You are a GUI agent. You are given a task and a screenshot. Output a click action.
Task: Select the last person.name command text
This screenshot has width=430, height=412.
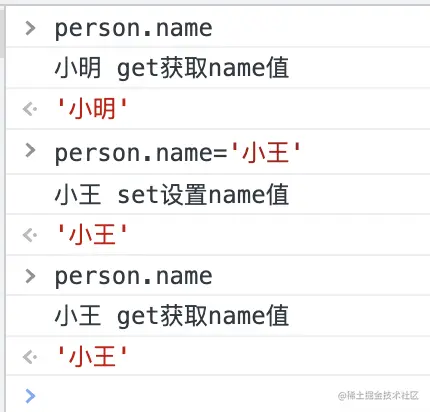click(133, 277)
